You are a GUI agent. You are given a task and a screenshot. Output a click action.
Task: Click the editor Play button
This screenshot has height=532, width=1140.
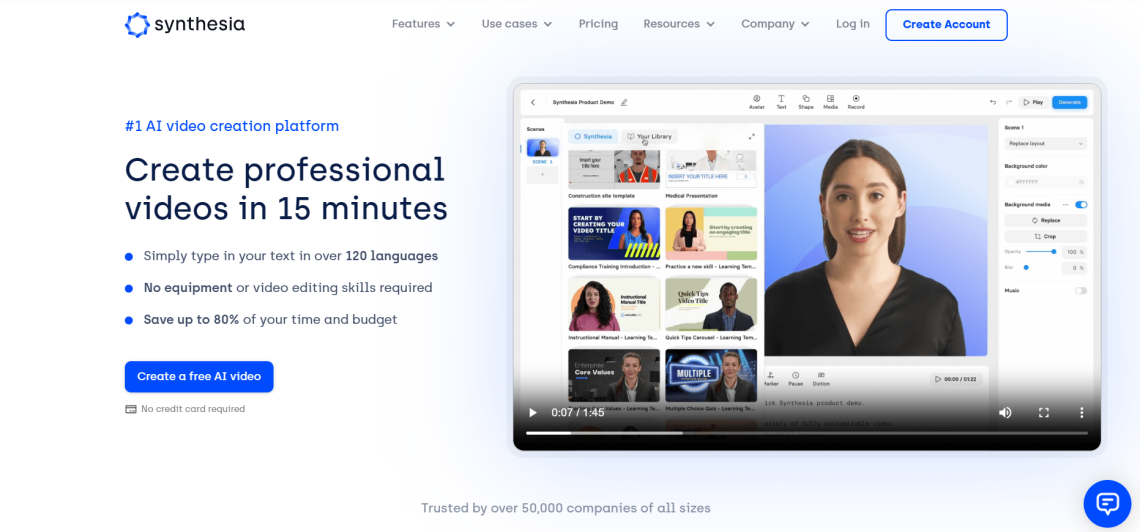[x=1032, y=102]
